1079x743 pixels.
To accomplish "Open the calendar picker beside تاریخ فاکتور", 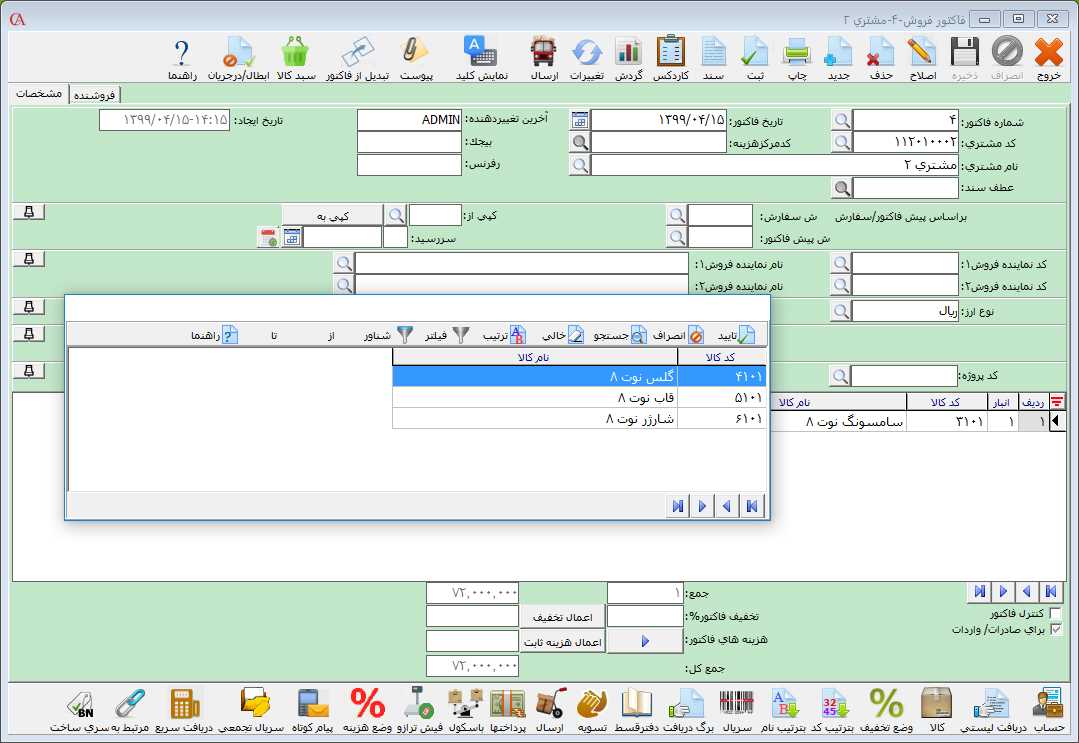I will point(580,120).
